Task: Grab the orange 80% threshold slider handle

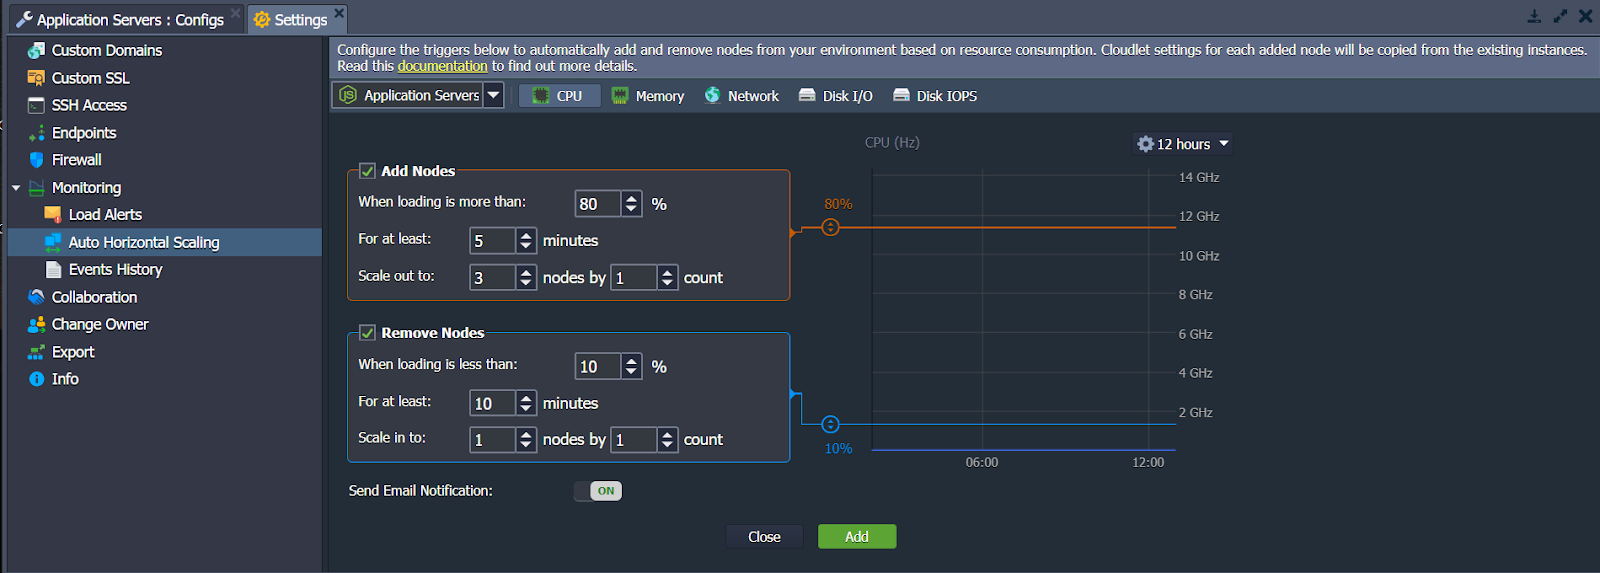Action: pos(830,227)
